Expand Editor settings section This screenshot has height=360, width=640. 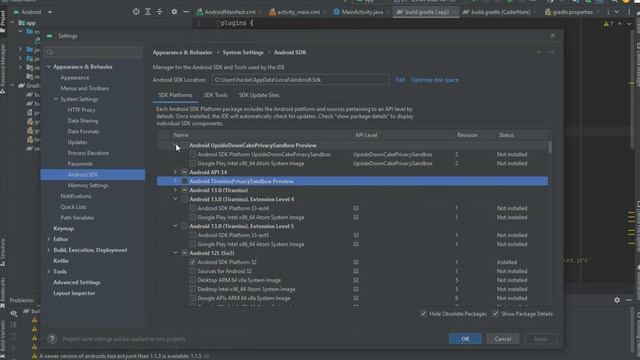[49, 239]
